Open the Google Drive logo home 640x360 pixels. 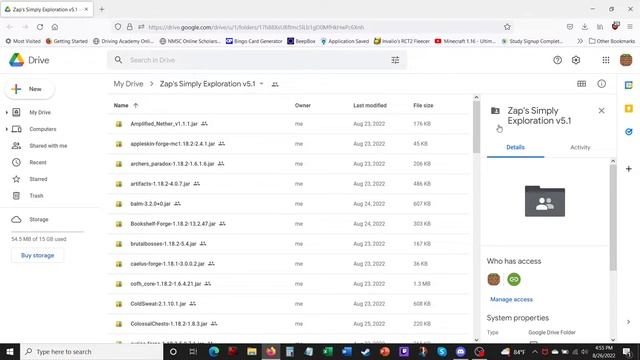(29, 60)
